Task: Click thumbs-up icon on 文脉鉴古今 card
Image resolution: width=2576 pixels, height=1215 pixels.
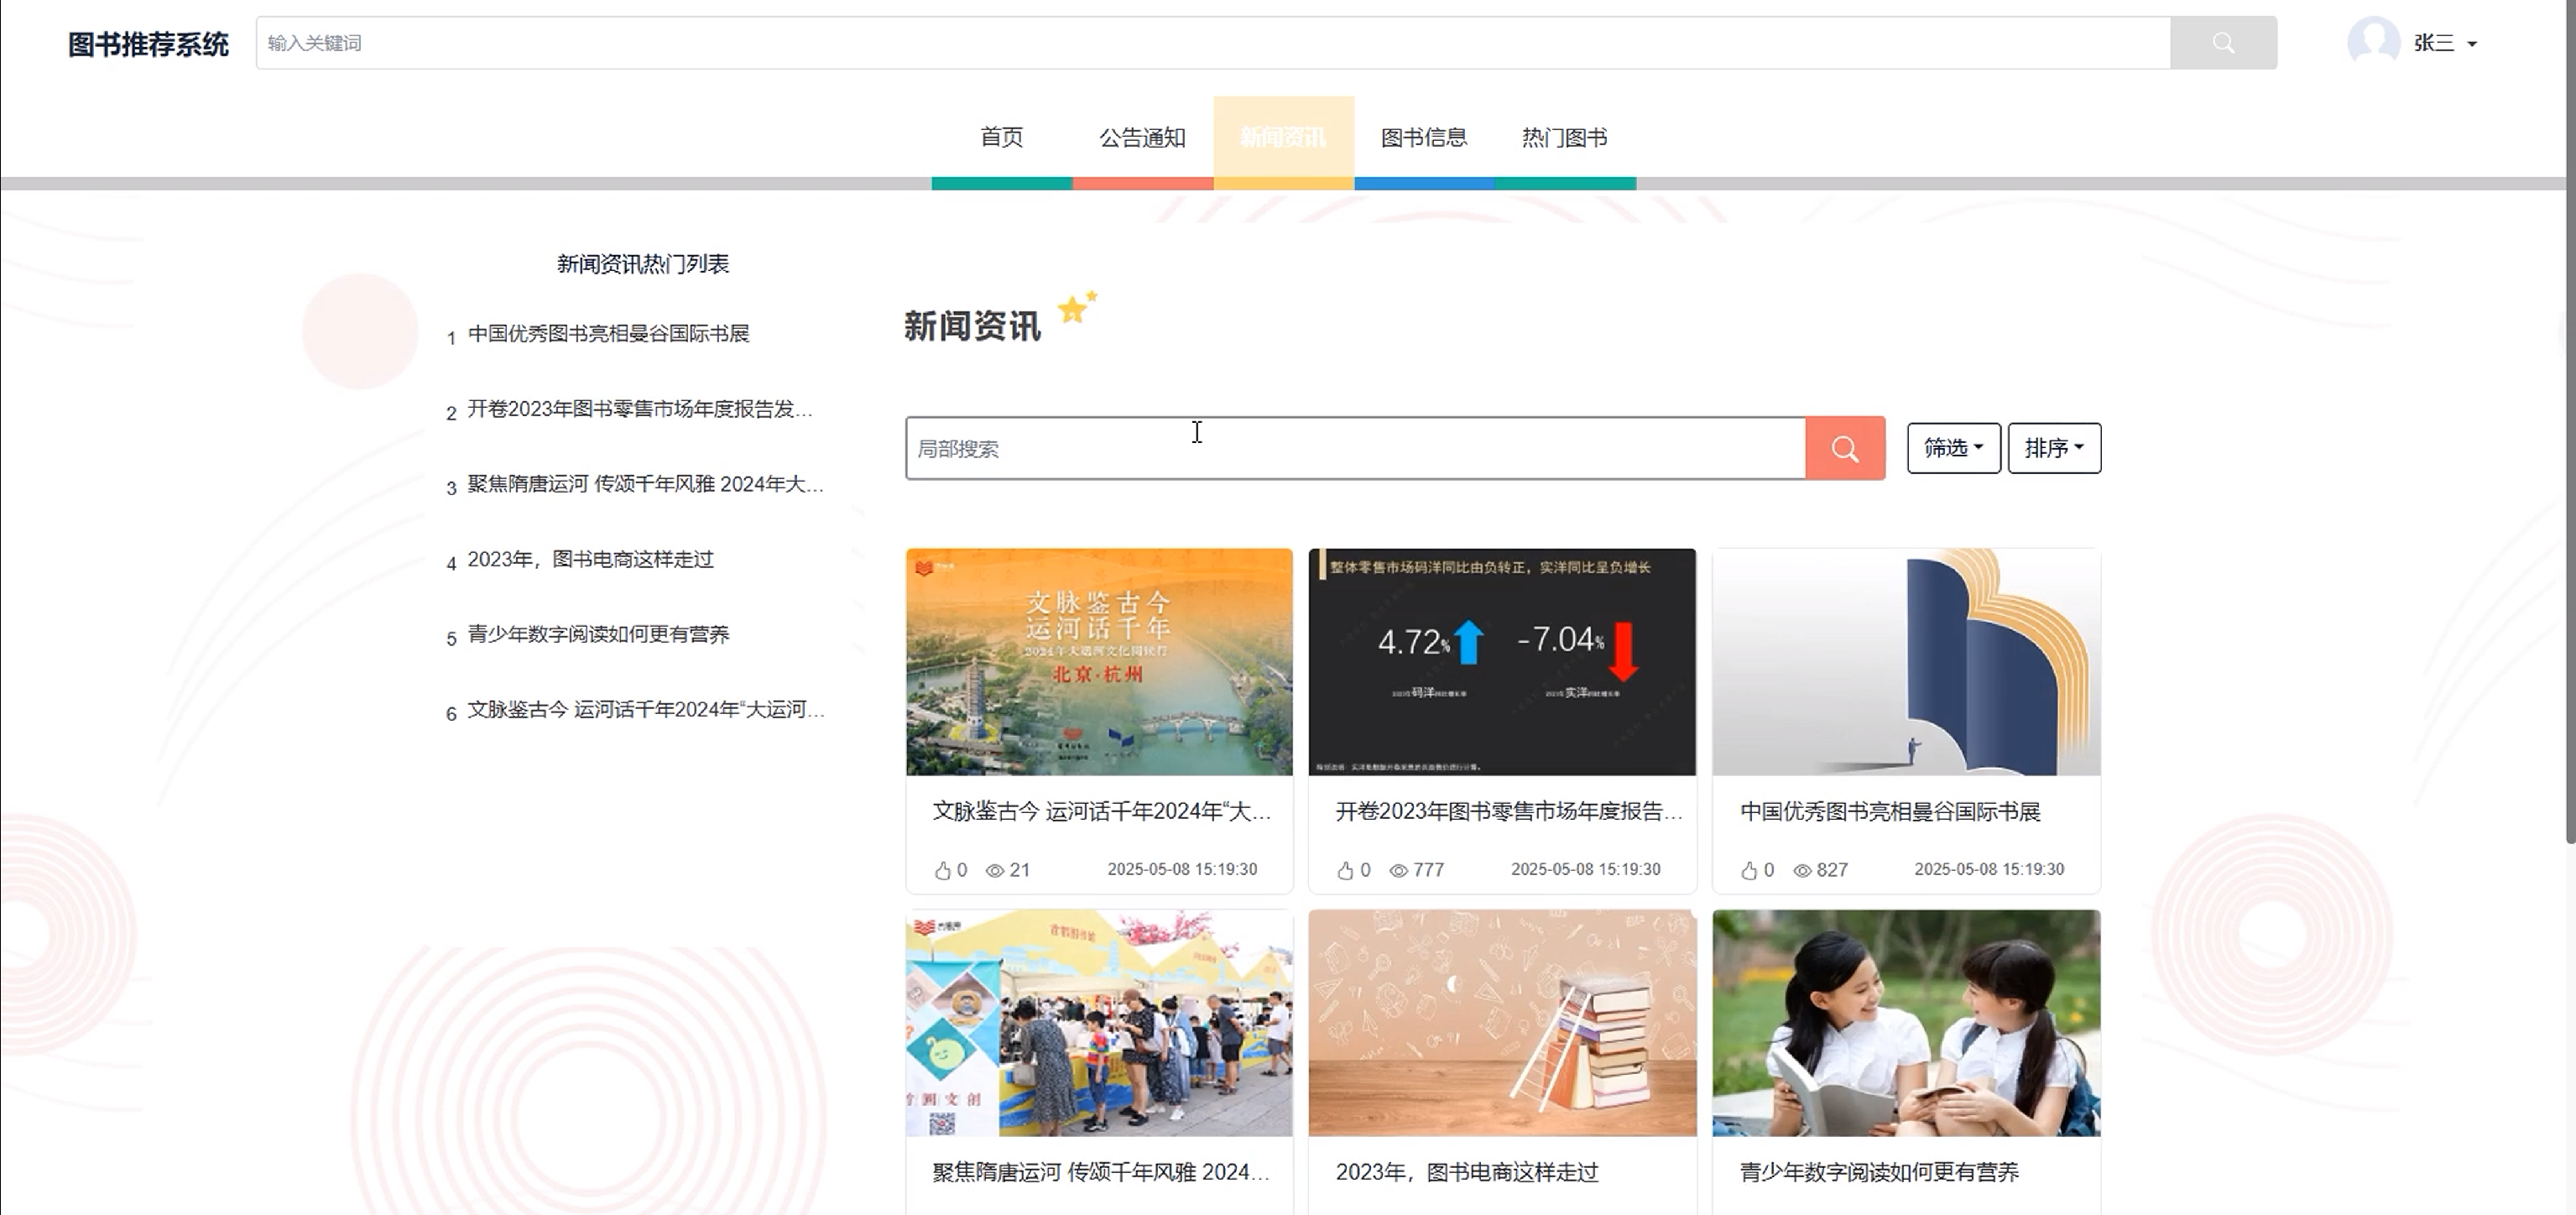Action: pos(942,871)
